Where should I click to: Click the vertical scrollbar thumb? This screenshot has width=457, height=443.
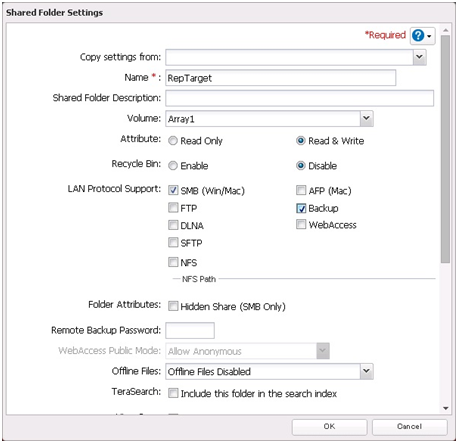445,149
